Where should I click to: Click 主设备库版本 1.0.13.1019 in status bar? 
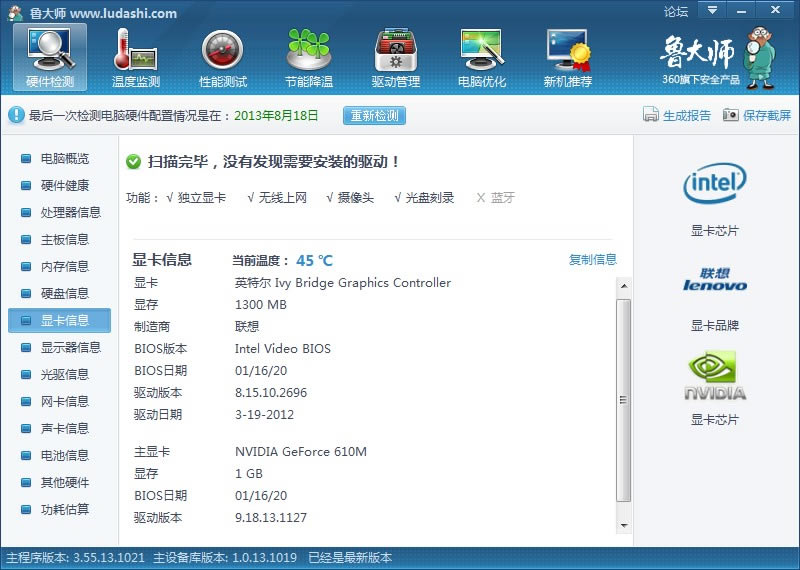pos(225,557)
